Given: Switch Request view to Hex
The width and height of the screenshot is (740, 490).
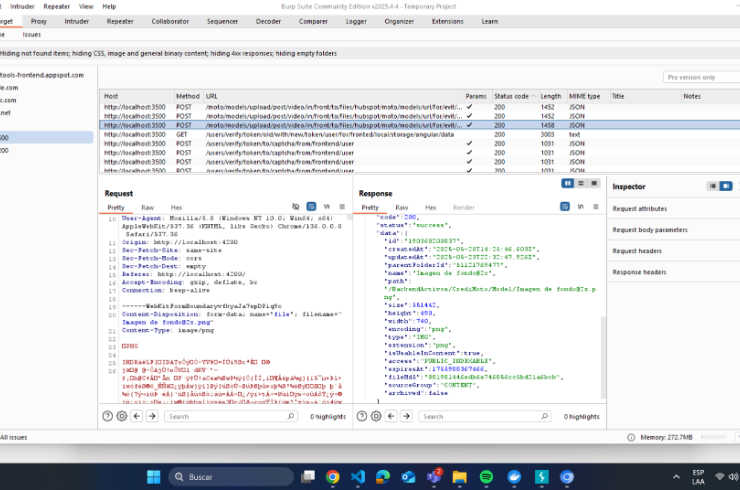Looking at the screenshot, I should (x=176, y=207).
